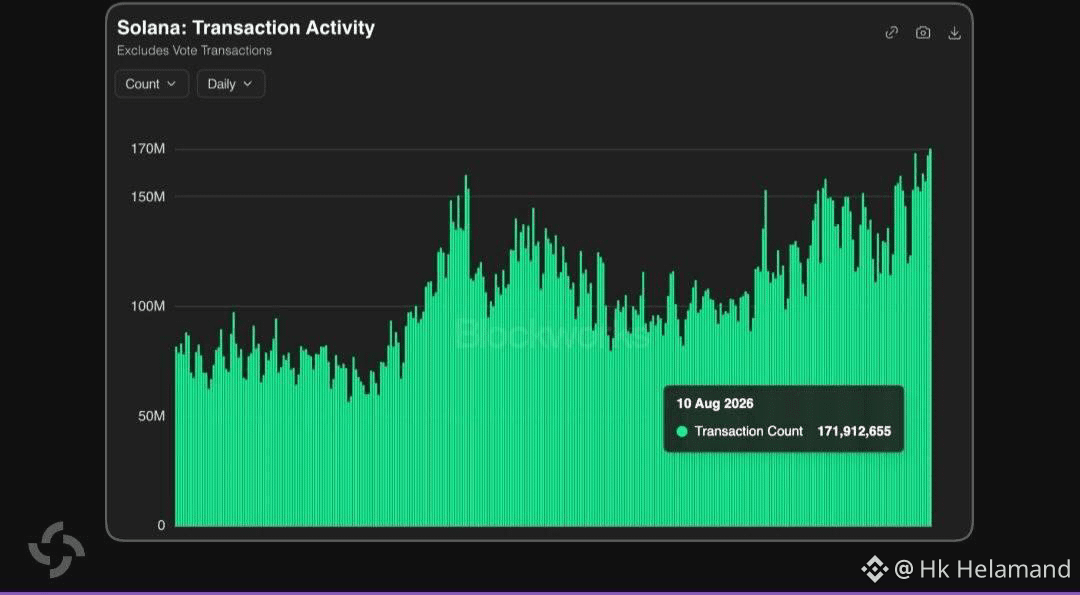
Task: Take chart snapshot with camera icon
Action: (x=923, y=32)
